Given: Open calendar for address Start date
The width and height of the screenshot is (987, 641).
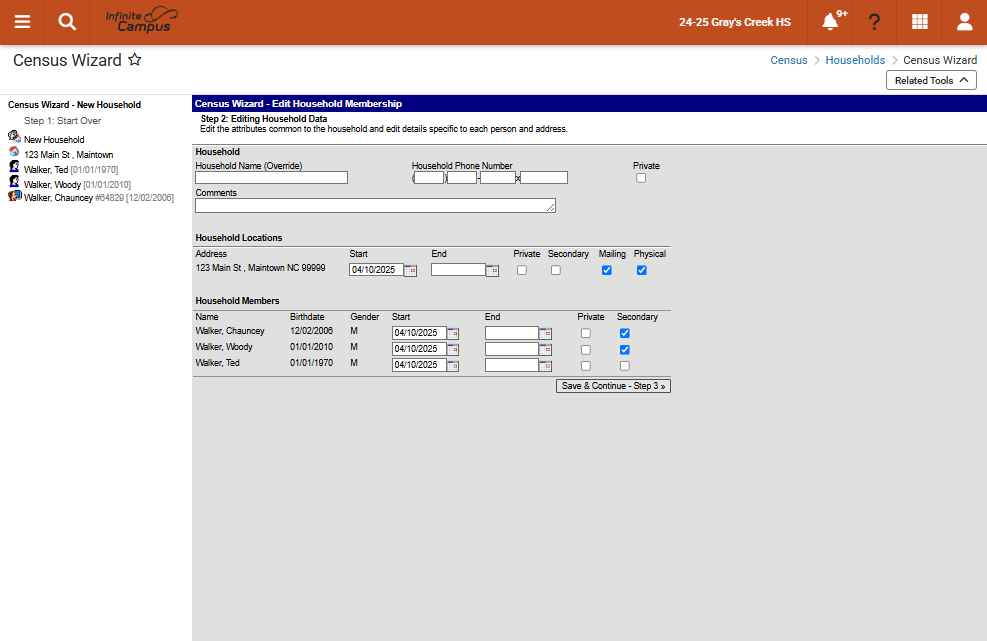Looking at the screenshot, I should 410,270.
